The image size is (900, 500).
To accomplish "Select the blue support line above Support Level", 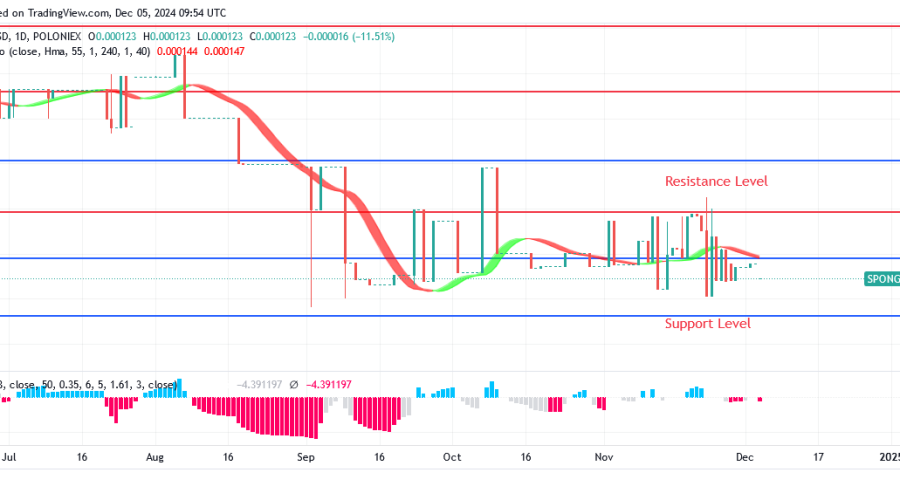I will (450, 316).
